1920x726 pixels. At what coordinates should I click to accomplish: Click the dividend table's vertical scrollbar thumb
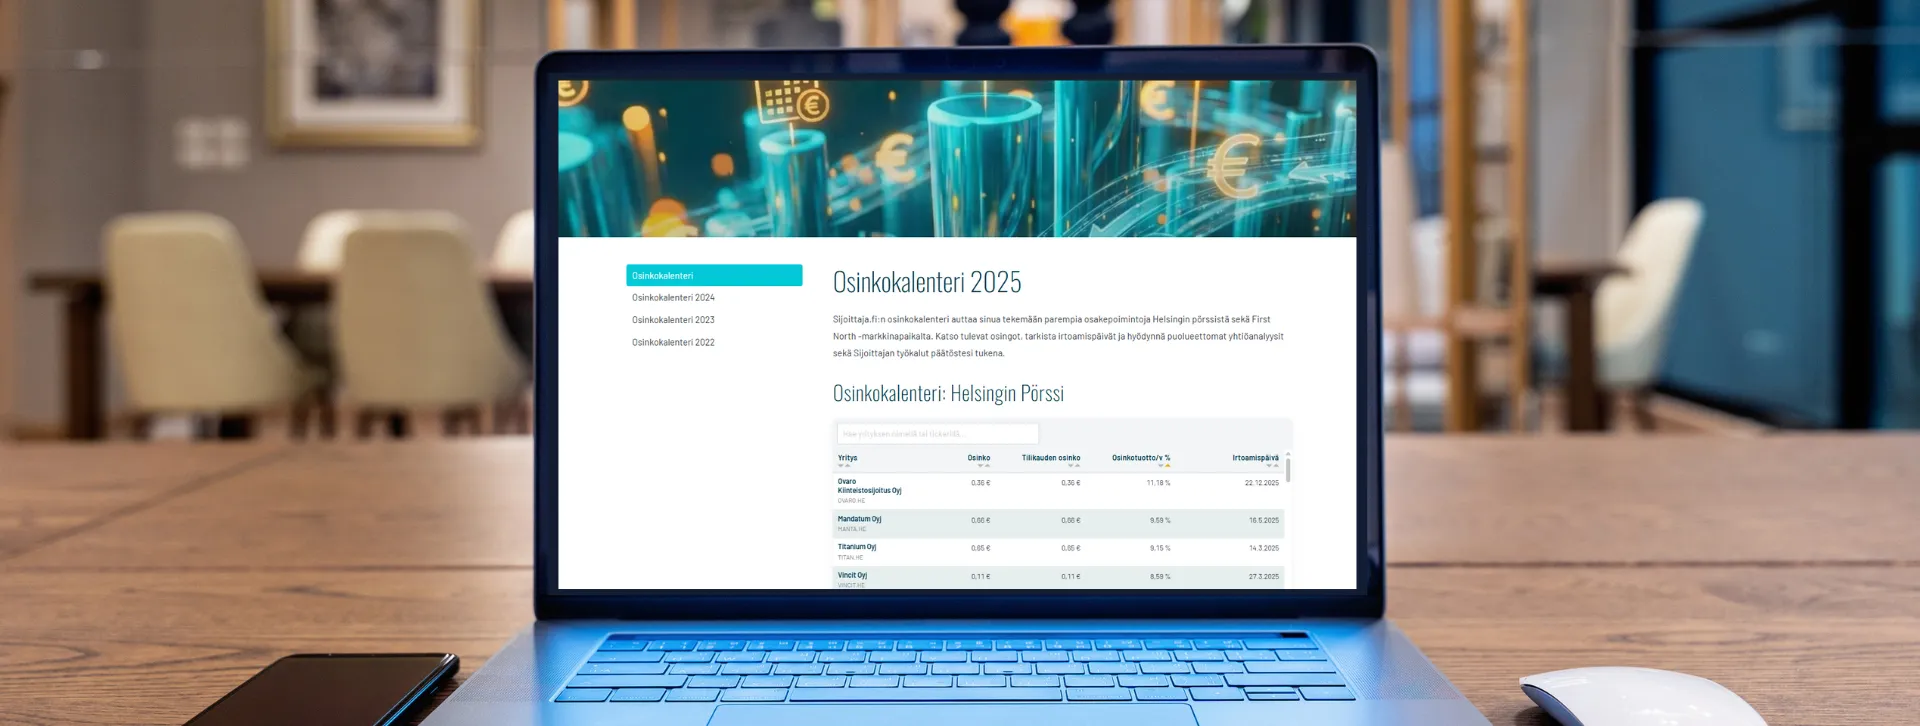1288,469
